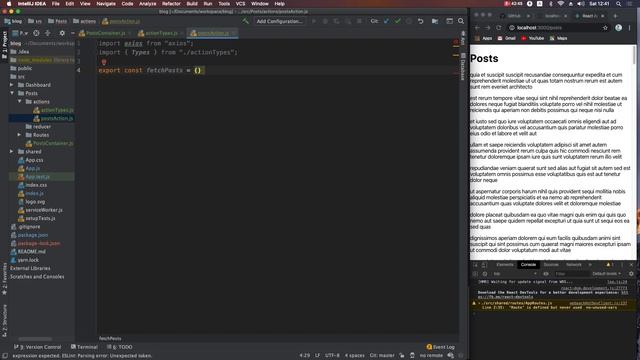
Task: Collapse the actions folder
Action: [19, 101]
